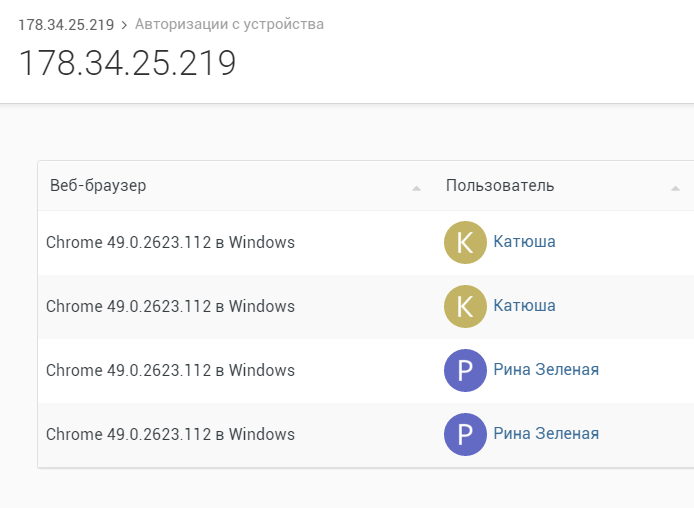Open the Рина Зеленая link in last row
The height and width of the screenshot is (508, 694).
pyautogui.click(x=546, y=434)
